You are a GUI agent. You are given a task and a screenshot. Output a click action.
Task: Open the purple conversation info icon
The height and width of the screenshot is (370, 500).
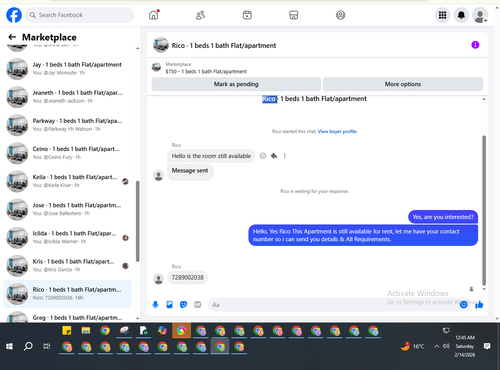click(x=475, y=45)
